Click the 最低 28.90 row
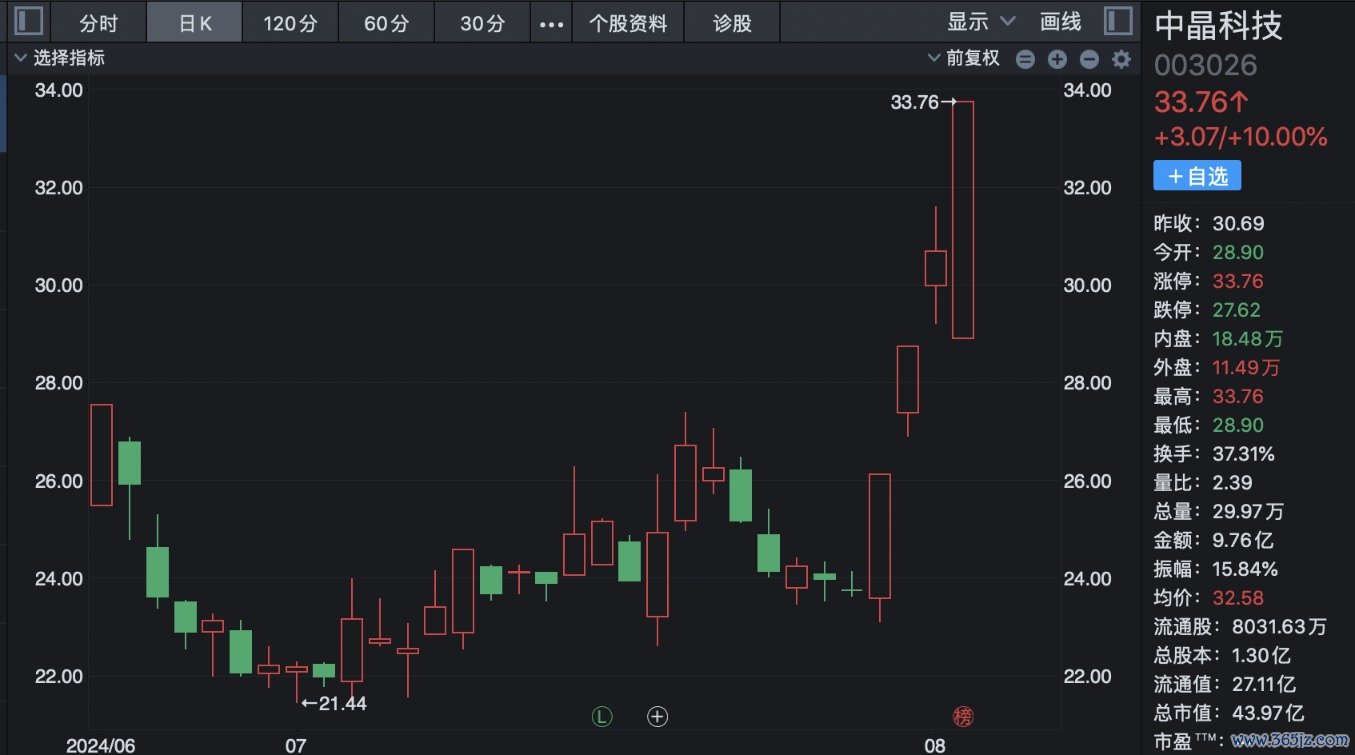1355x755 pixels. 1207,426
